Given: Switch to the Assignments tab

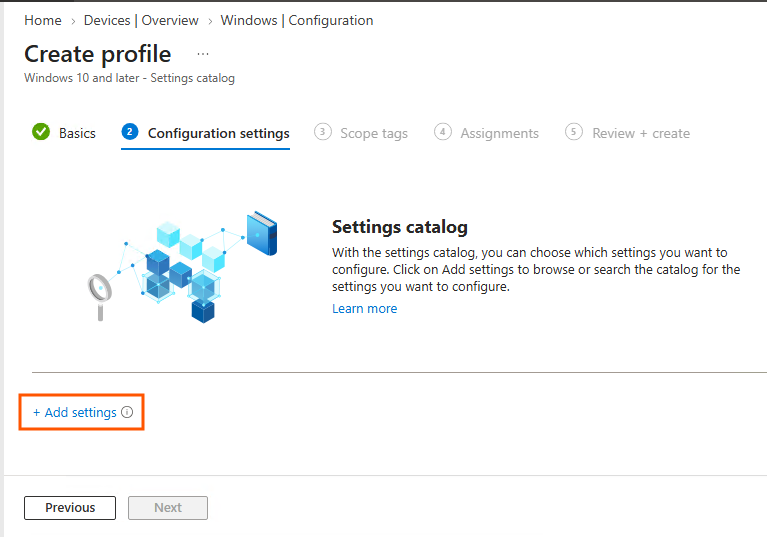Looking at the screenshot, I should (x=486, y=133).
